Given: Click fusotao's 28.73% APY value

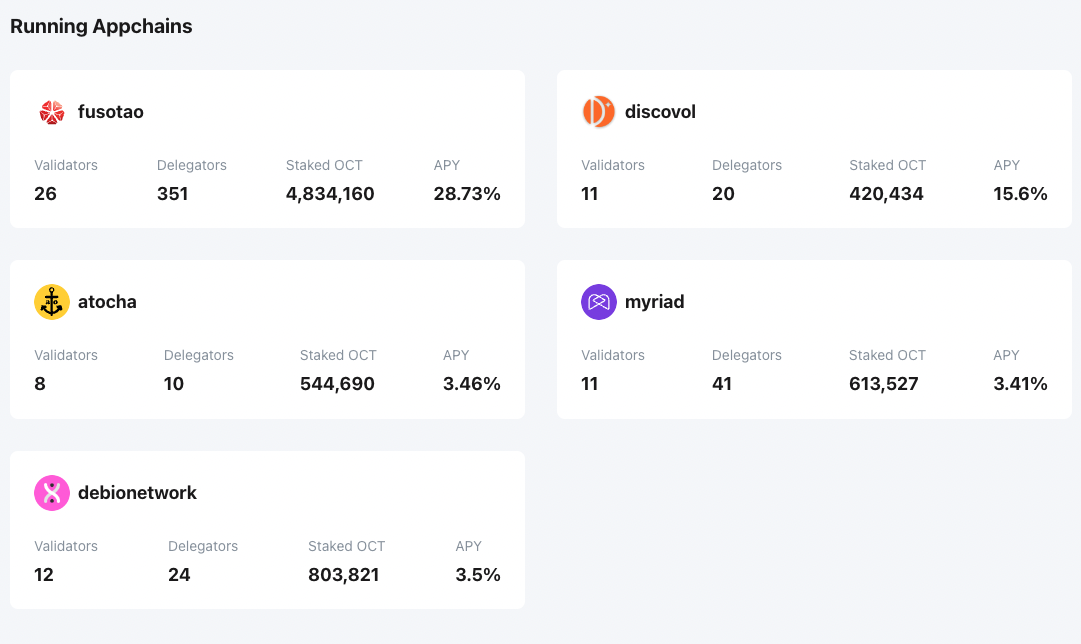Looking at the screenshot, I should pyautogui.click(x=467, y=194).
